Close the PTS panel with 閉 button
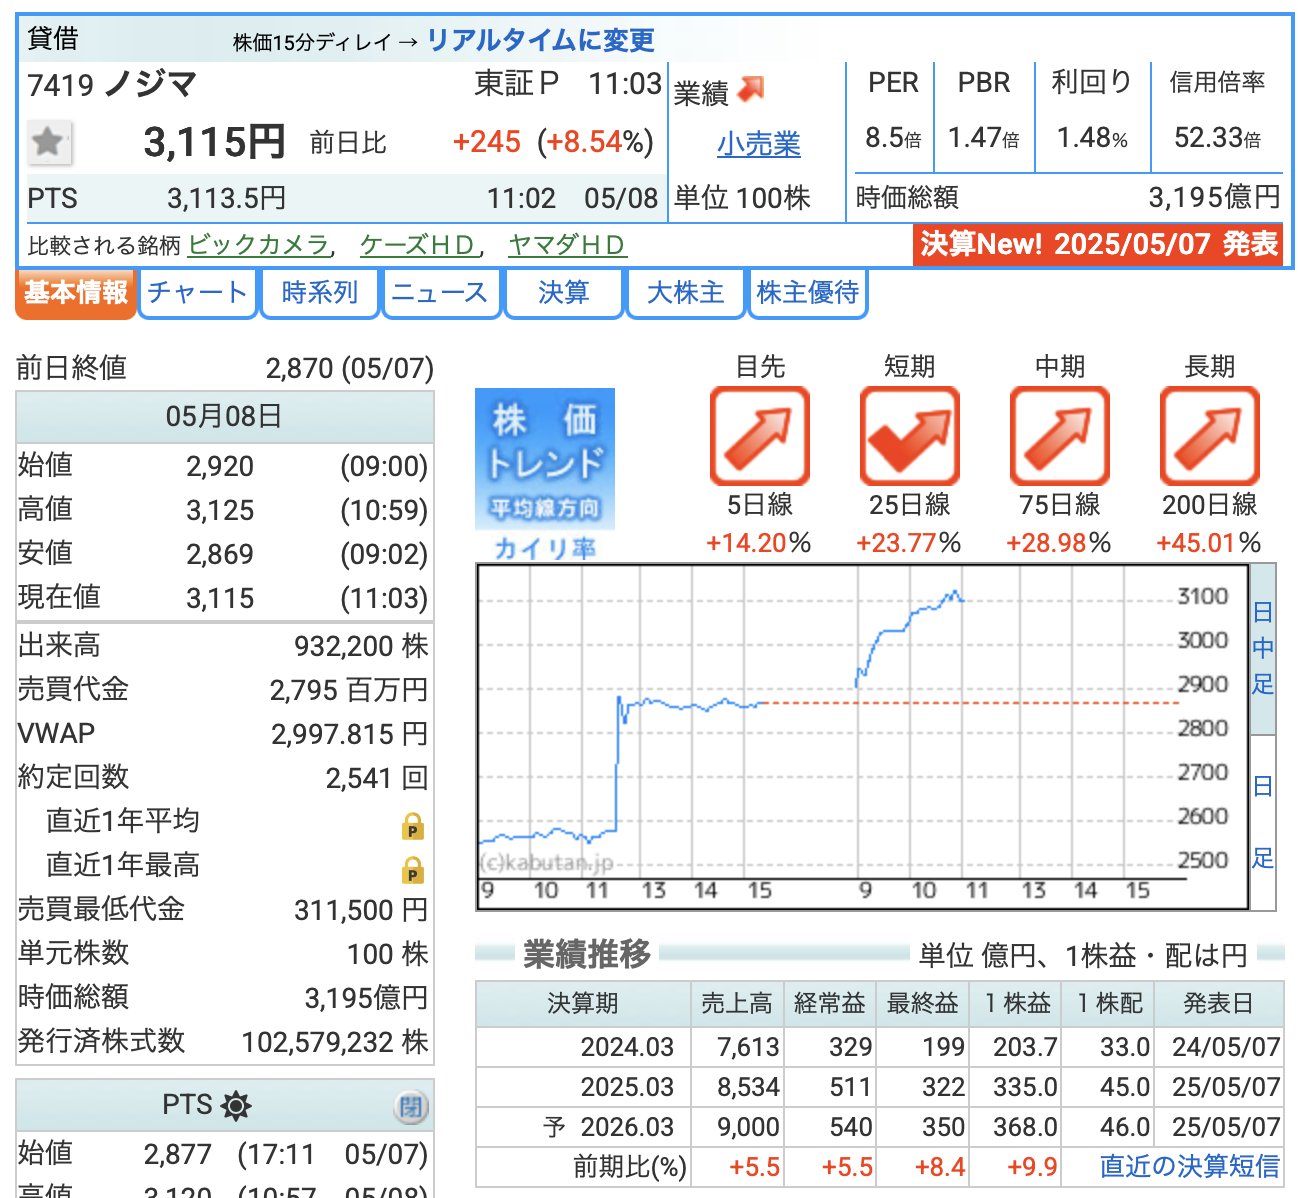This screenshot has width=1298, height=1198. [x=411, y=1107]
